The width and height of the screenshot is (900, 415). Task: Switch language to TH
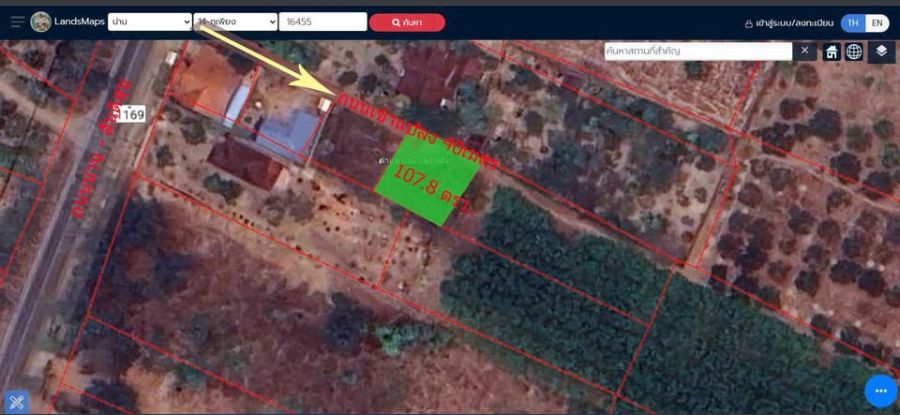tap(852, 23)
